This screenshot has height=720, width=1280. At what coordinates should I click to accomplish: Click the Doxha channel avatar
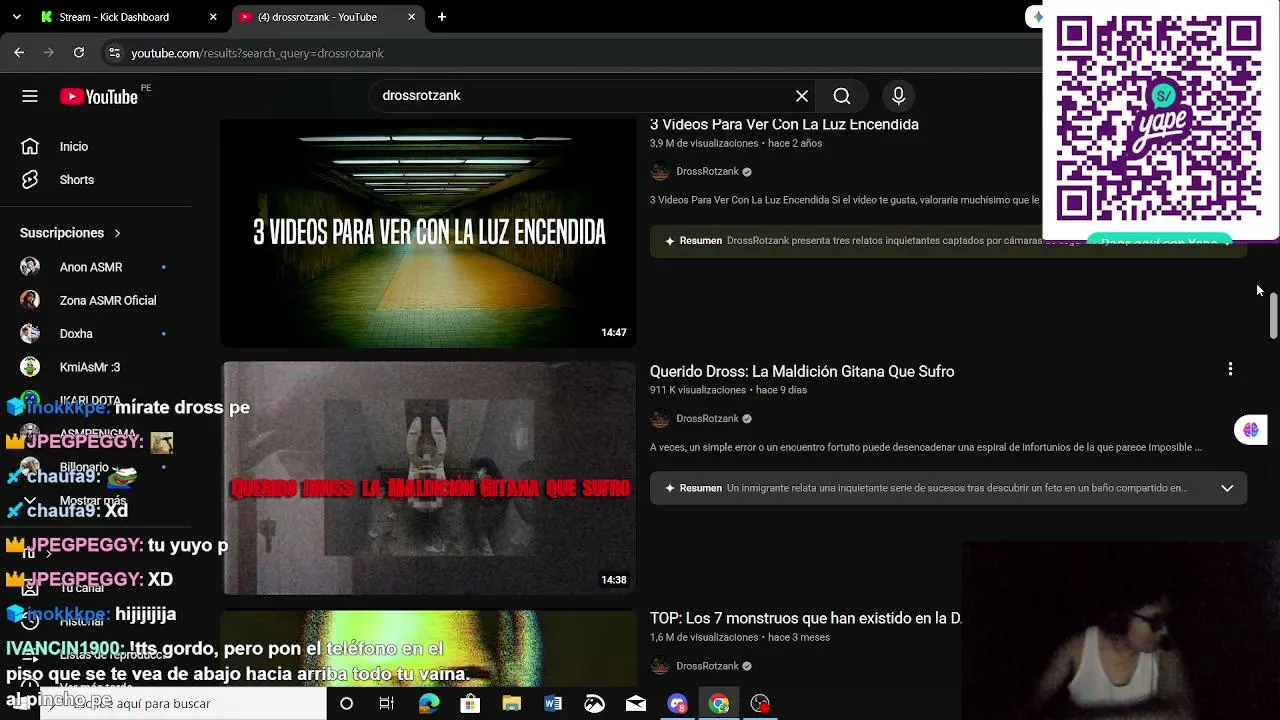[30, 334]
